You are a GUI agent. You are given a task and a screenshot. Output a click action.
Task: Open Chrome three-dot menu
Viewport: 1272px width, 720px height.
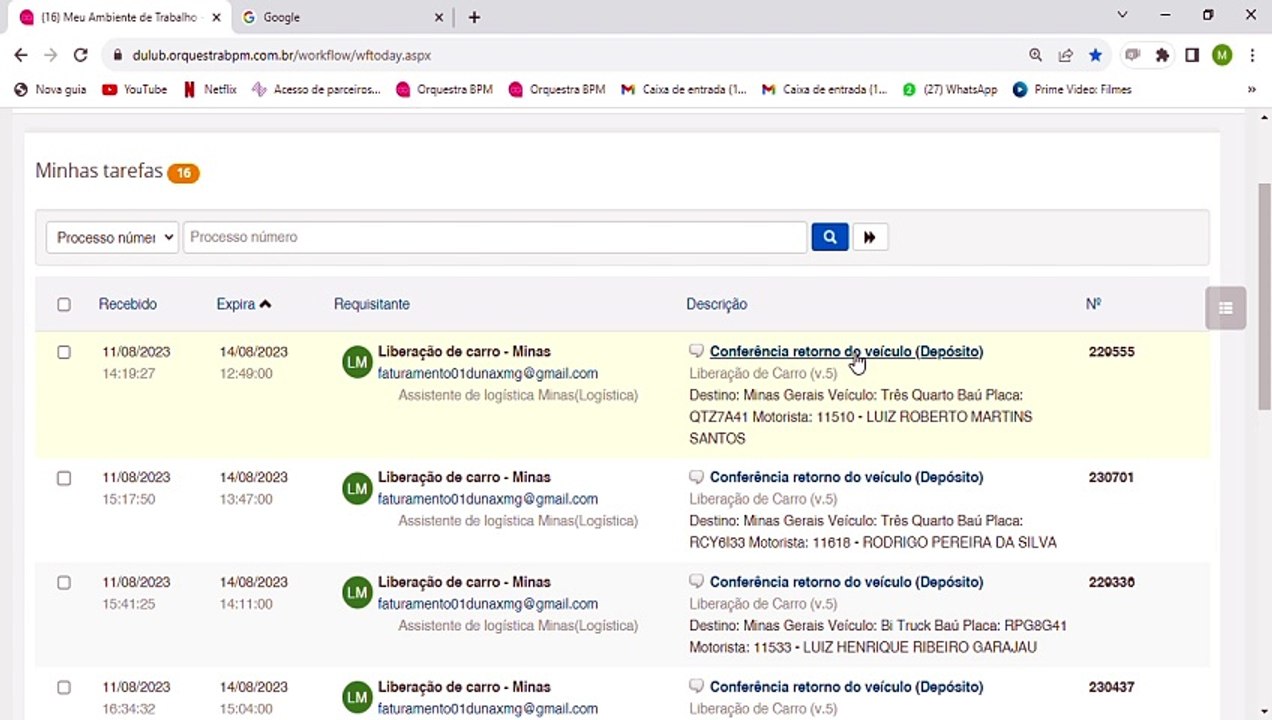(1252, 55)
